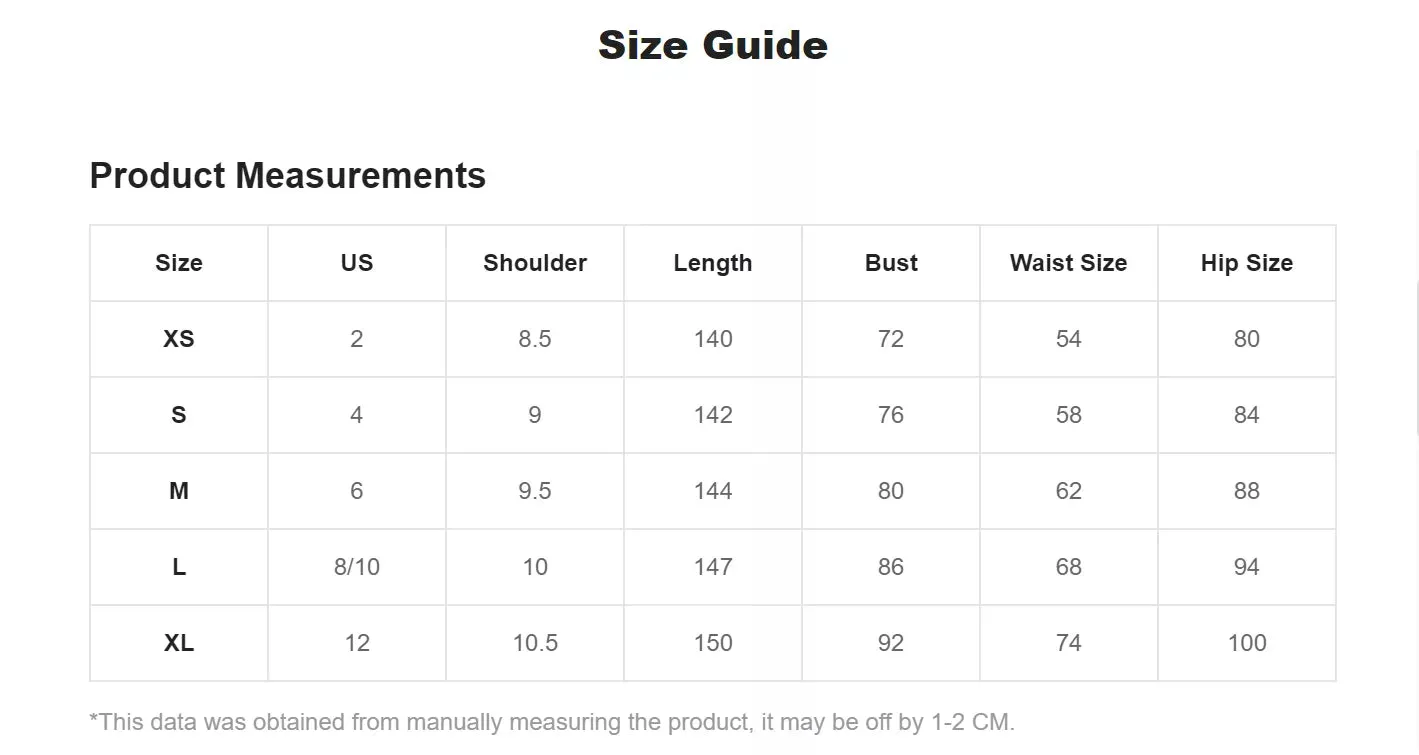Click the M size row label

click(x=179, y=491)
